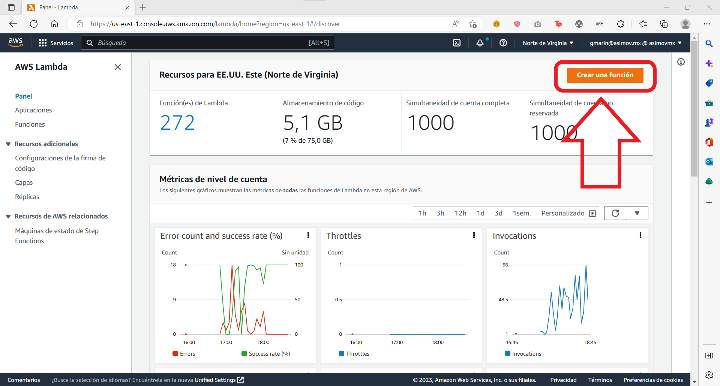Open Invocations widget options menu
The height and width of the screenshot is (386, 720).
pyautogui.click(x=640, y=235)
